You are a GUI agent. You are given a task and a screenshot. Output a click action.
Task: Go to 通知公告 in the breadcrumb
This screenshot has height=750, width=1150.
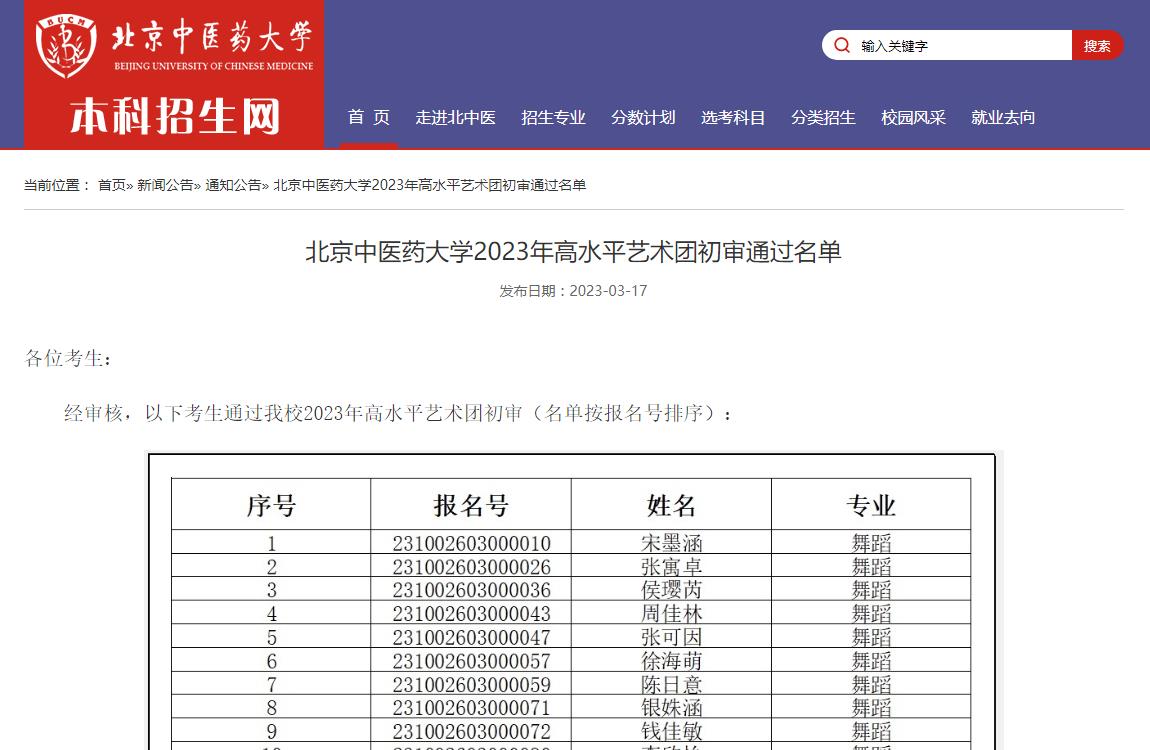(233, 185)
